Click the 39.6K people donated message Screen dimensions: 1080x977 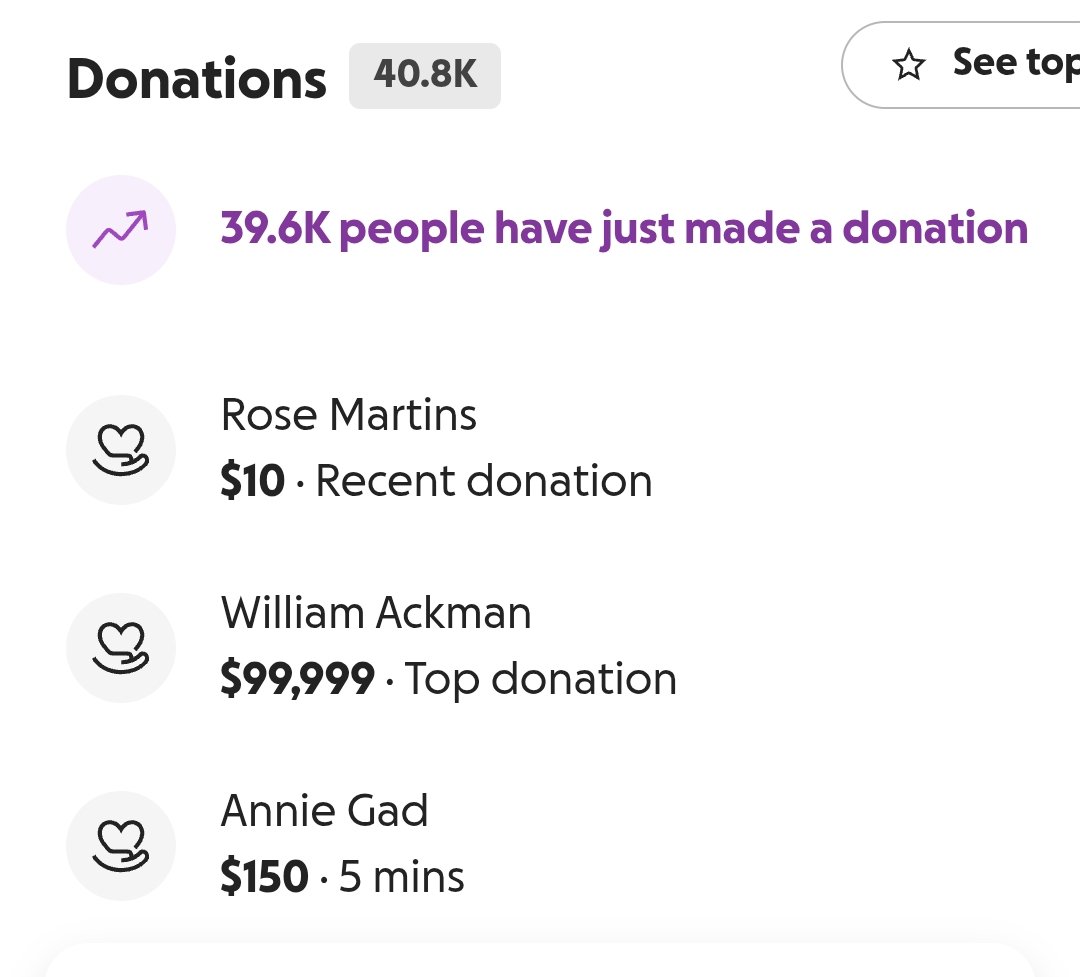pyautogui.click(x=624, y=229)
